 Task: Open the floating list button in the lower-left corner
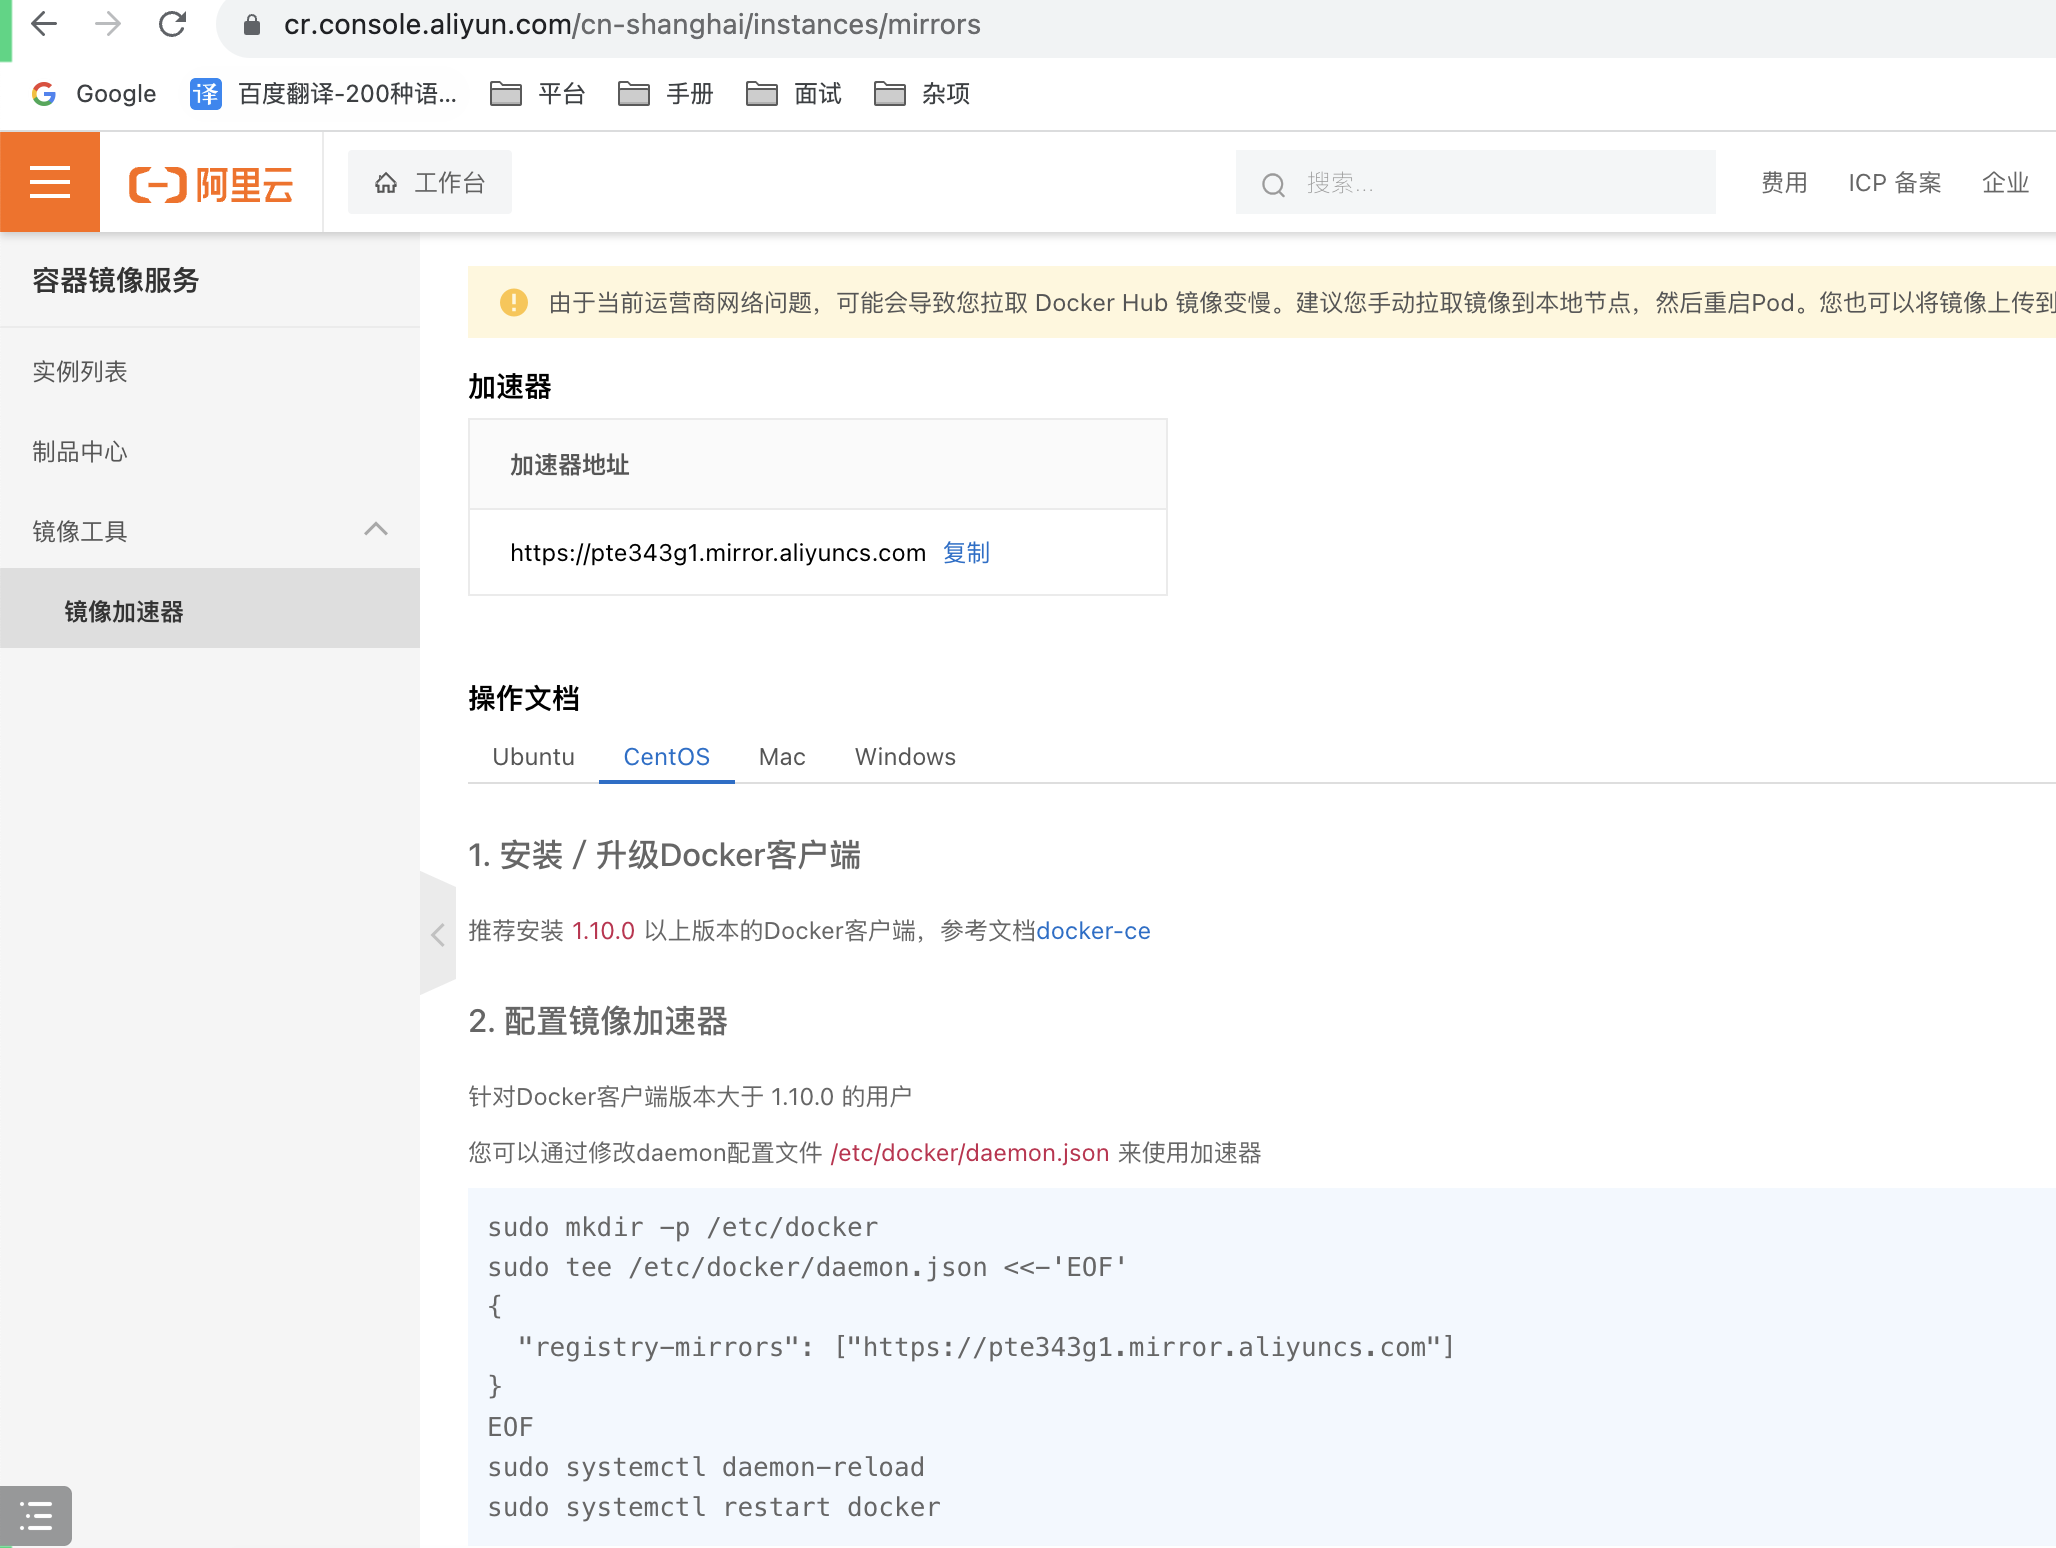[36, 1516]
